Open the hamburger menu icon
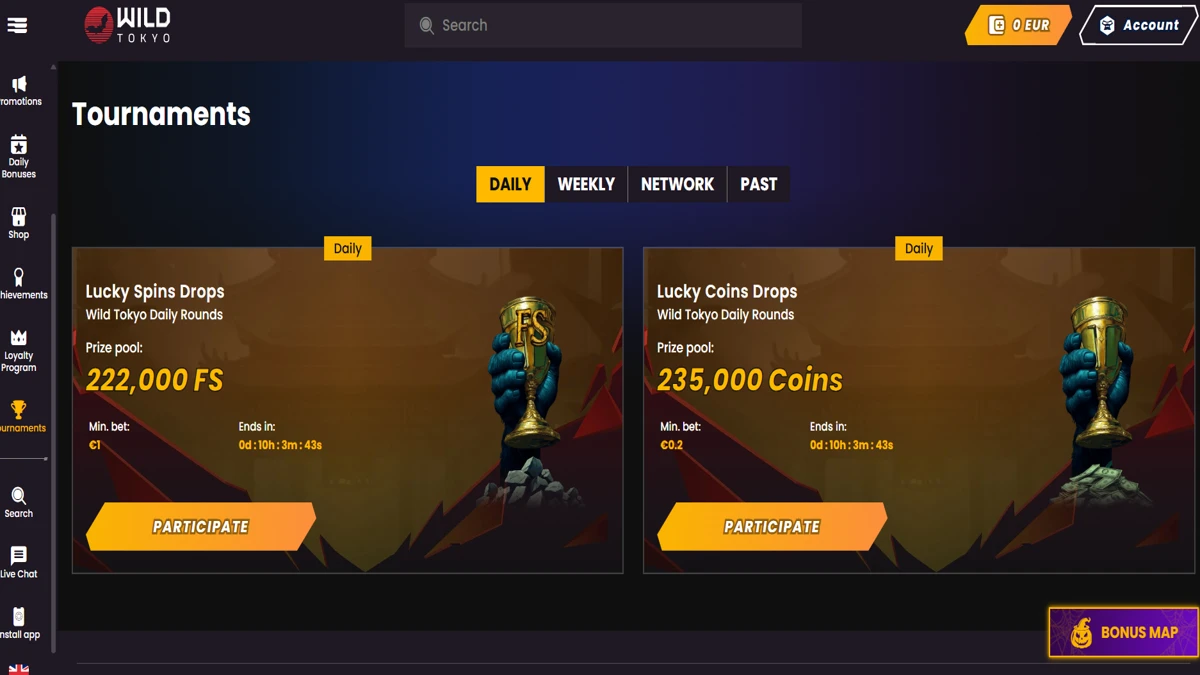This screenshot has width=1200, height=675. (x=17, y=25)
